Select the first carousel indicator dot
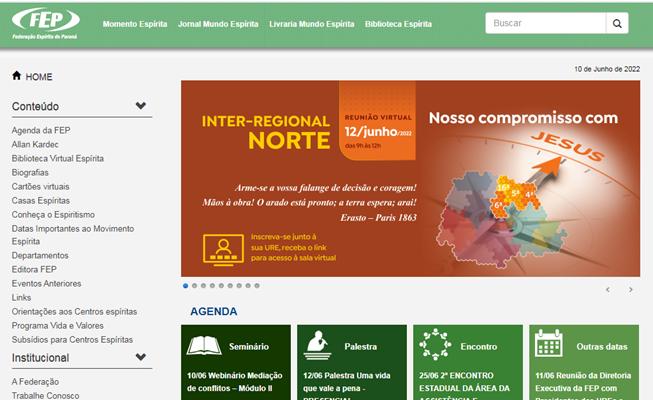Viewport: 653px width, 400px height. pos(185,286)
